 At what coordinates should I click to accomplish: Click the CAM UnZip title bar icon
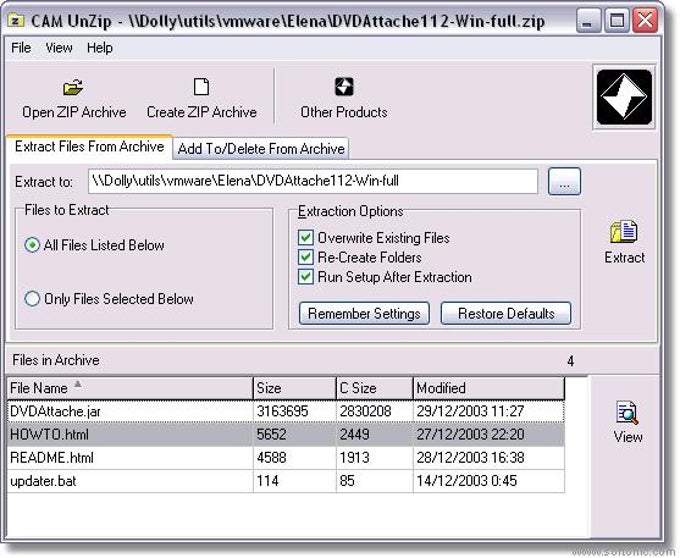(16, 20)
